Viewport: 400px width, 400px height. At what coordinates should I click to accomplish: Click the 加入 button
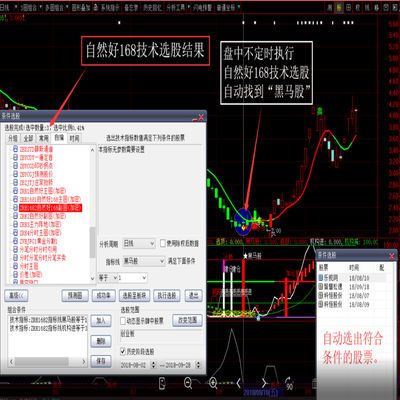click(101, 321)
